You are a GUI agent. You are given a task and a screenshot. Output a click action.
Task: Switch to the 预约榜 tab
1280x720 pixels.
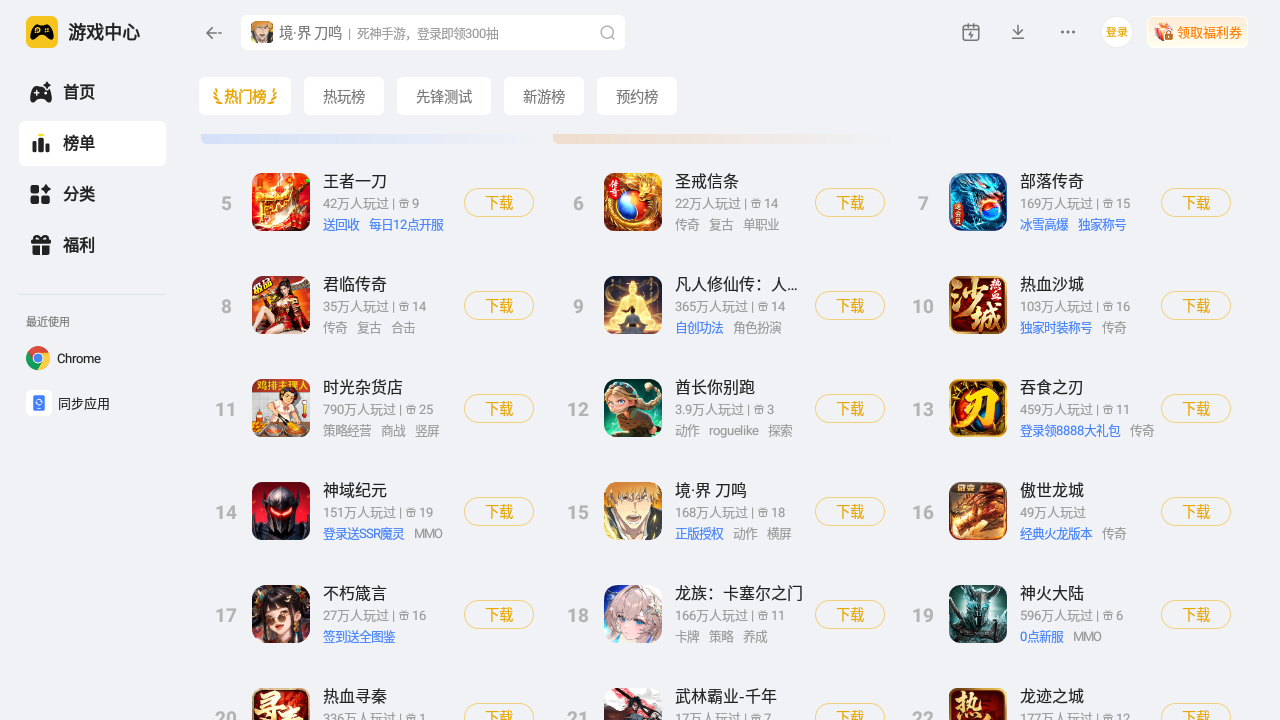tap(637, 97)
